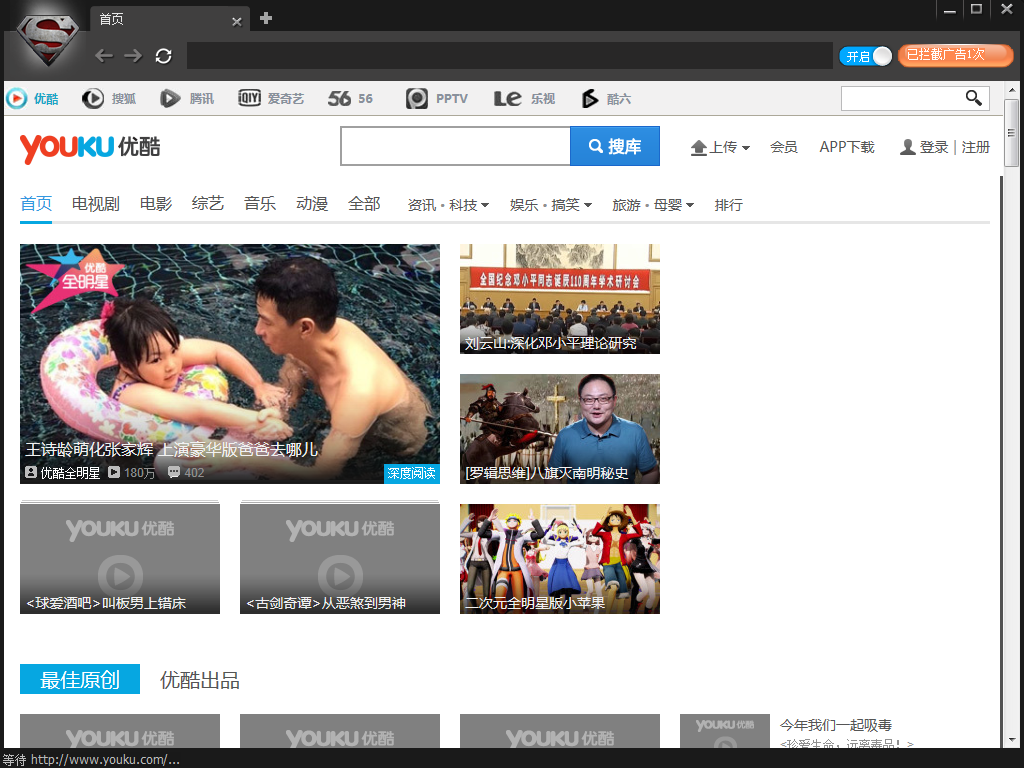
Task: Click the back navigation arrow
Action: pos(103,56)
